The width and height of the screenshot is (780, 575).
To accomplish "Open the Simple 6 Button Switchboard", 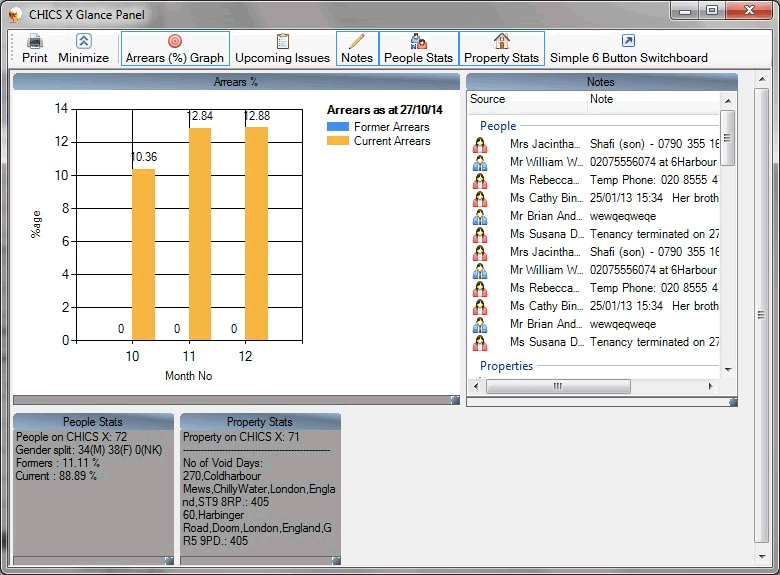I will [628, 48].
